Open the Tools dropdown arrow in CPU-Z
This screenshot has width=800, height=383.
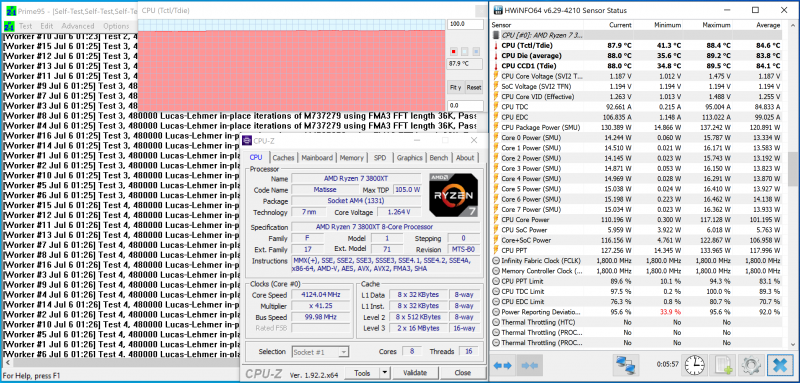(x=385, y=373)
